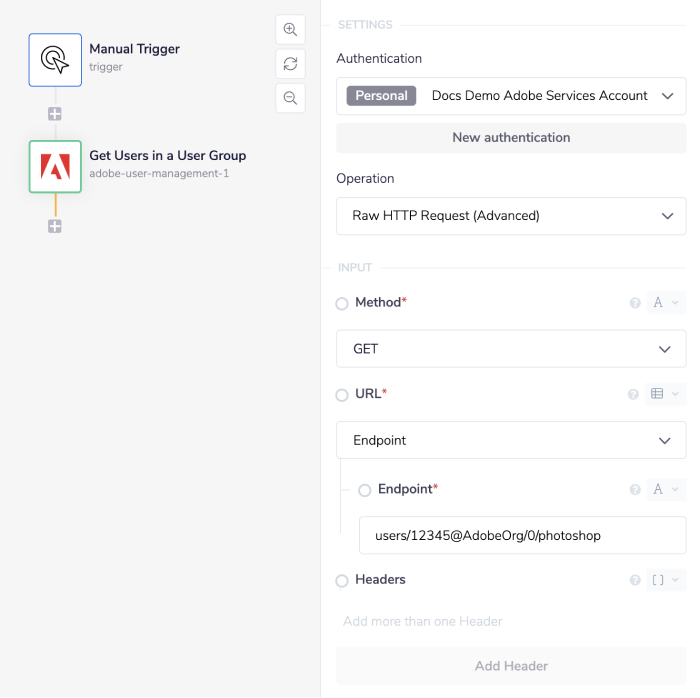The width and height of the screenshot is (700, 698).
Task: Click the New authentication button
Action: (x=511, y=138)
